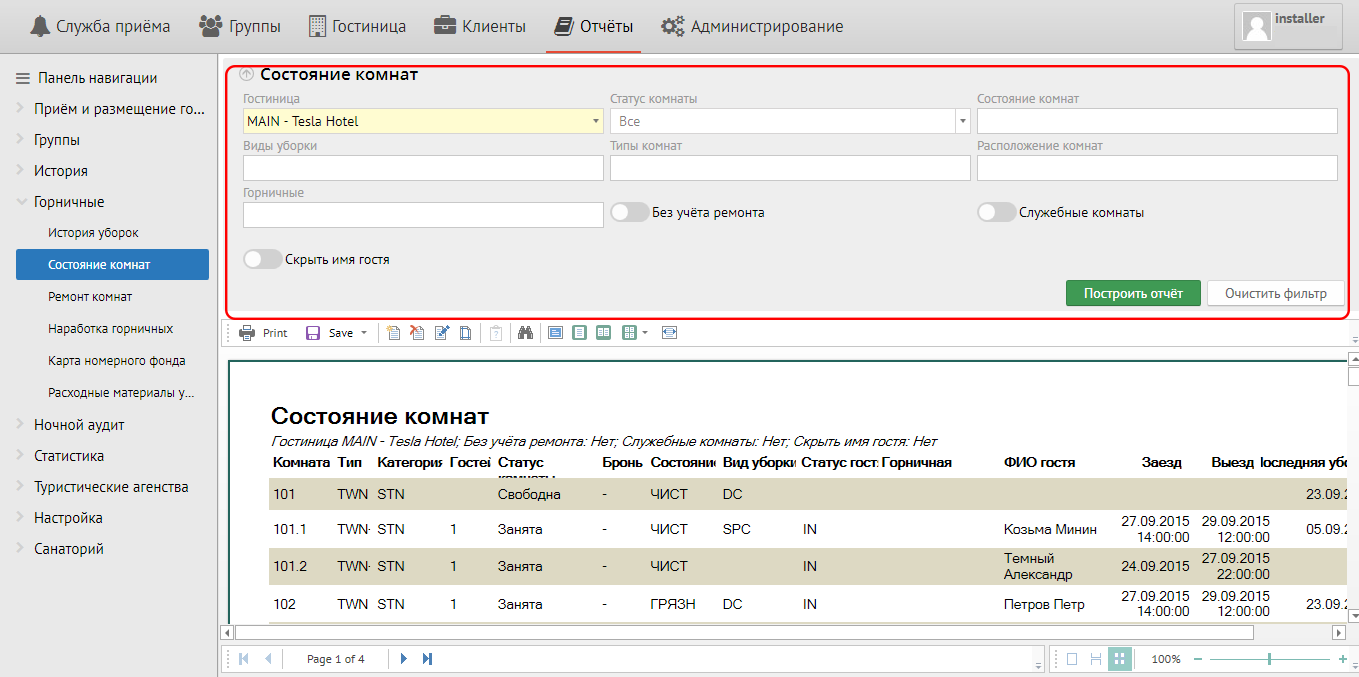Screen dimensions: 1359x677
Task: Toggle the 'Скрыть имя гостя' switch
Action: click(263, 259)
